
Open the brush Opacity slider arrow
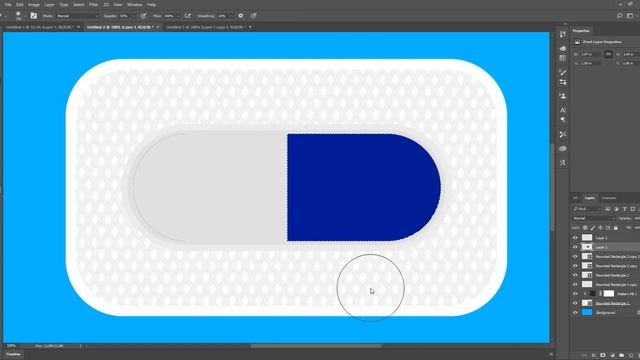click(x=133, y=16)
